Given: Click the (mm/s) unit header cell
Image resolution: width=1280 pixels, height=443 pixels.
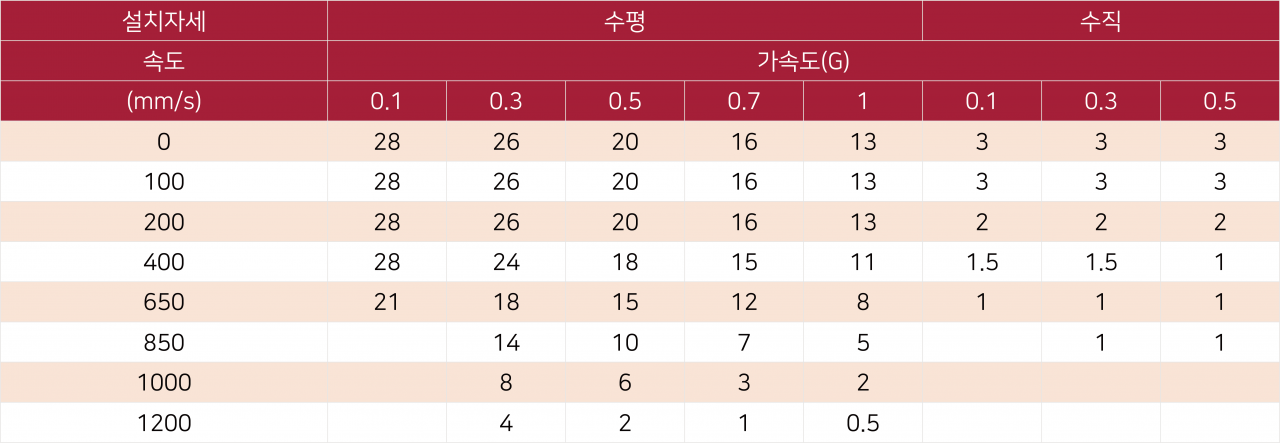Looking at the screenshot, I should (x=163, y=102).
